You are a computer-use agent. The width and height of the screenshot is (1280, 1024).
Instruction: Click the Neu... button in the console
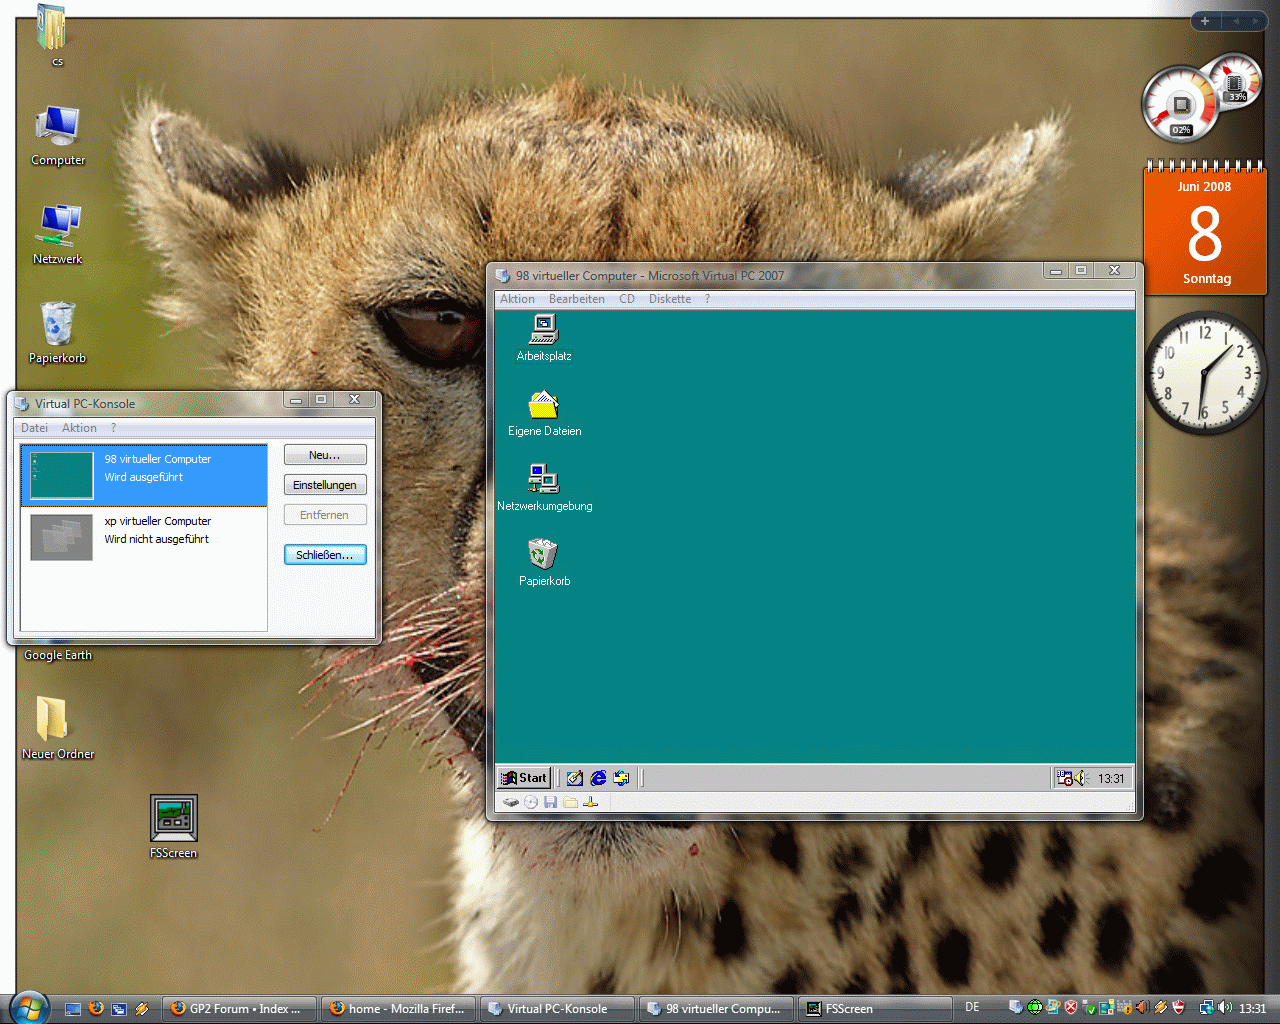(325, 455)
